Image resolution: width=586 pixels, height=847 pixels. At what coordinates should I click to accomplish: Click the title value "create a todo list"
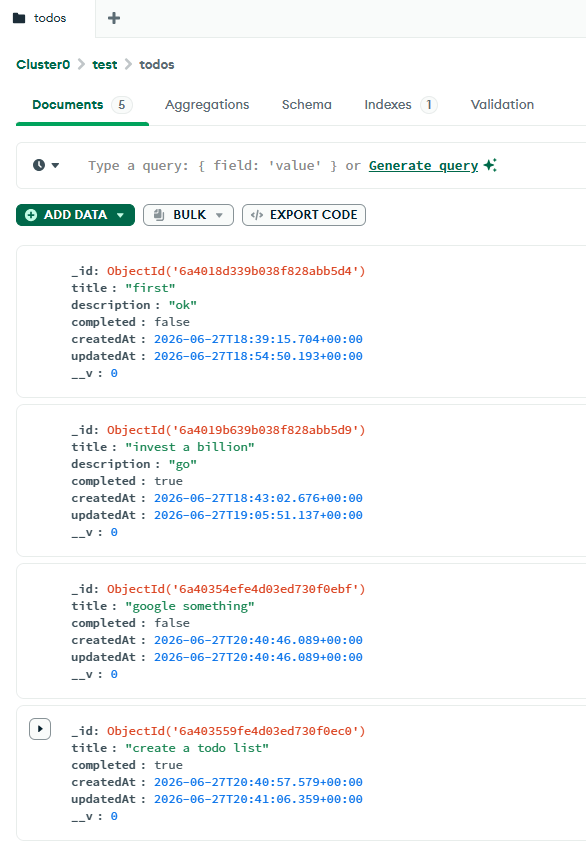[197, 748]
